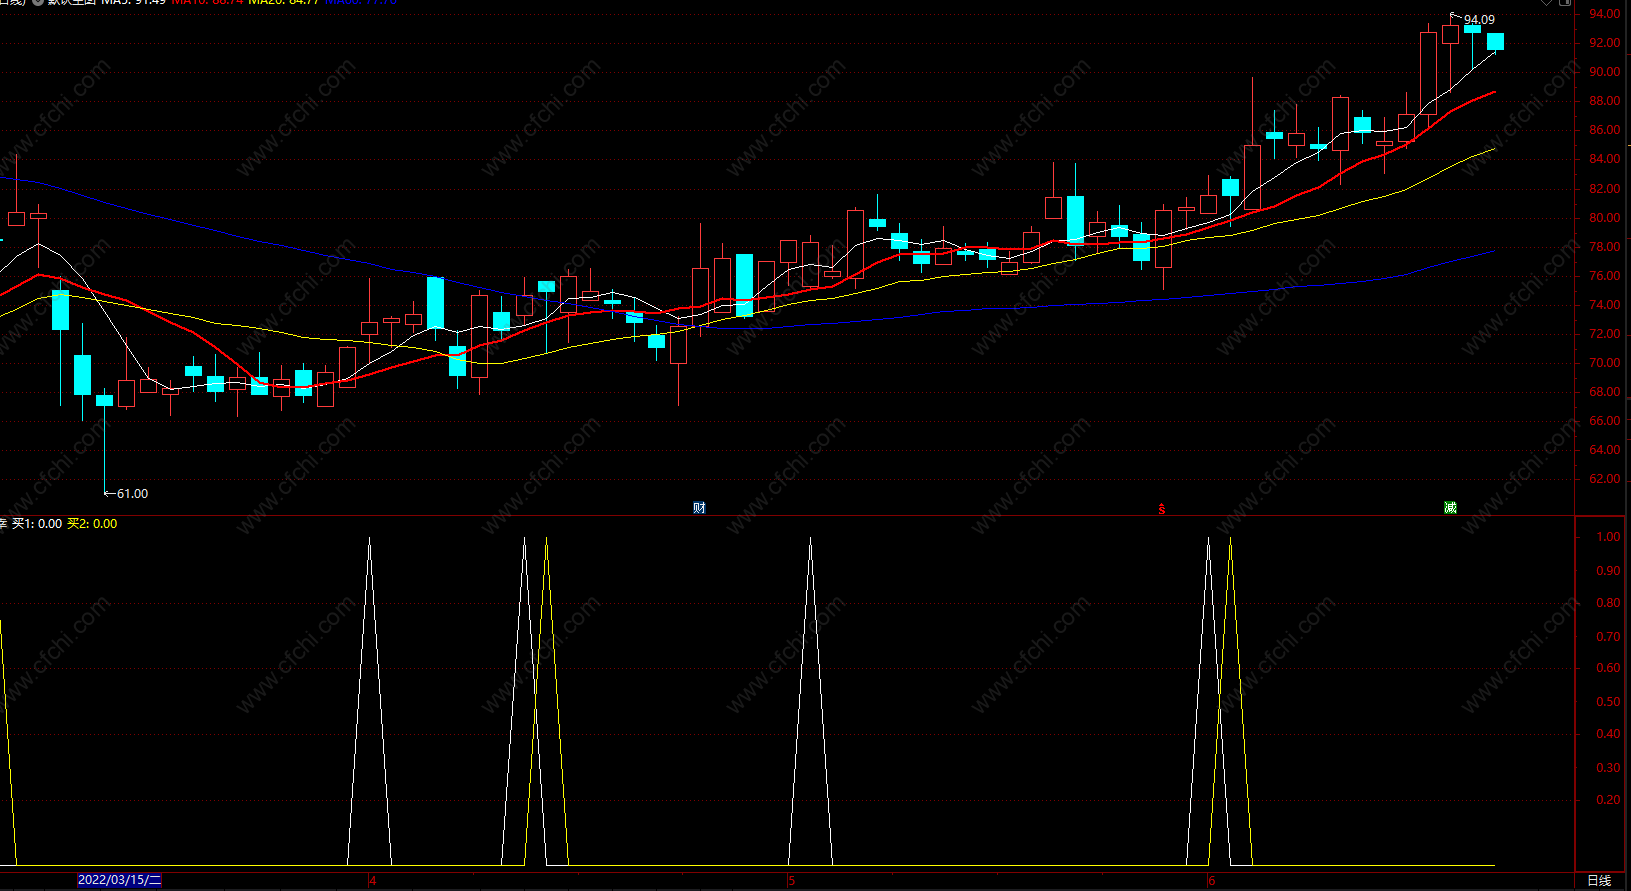Click the 买2: 0.00 indicator value
1631x891 pixels.
pos(92,524)
